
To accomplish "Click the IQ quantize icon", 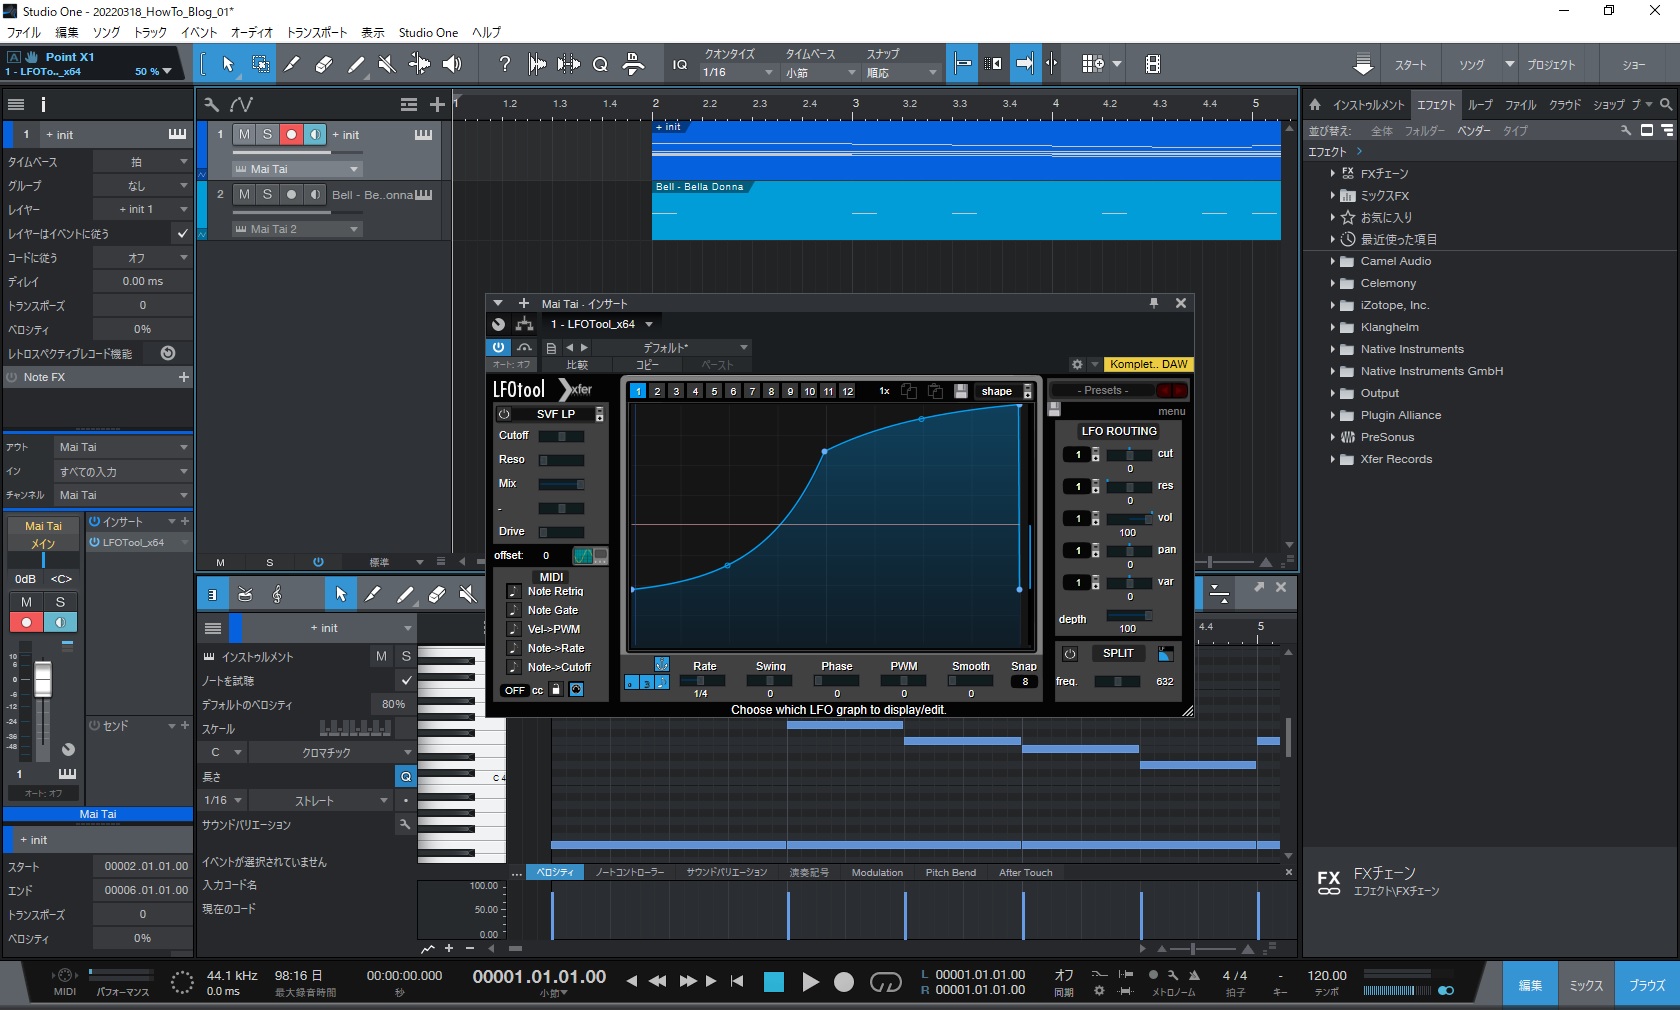I will point(680,64).
